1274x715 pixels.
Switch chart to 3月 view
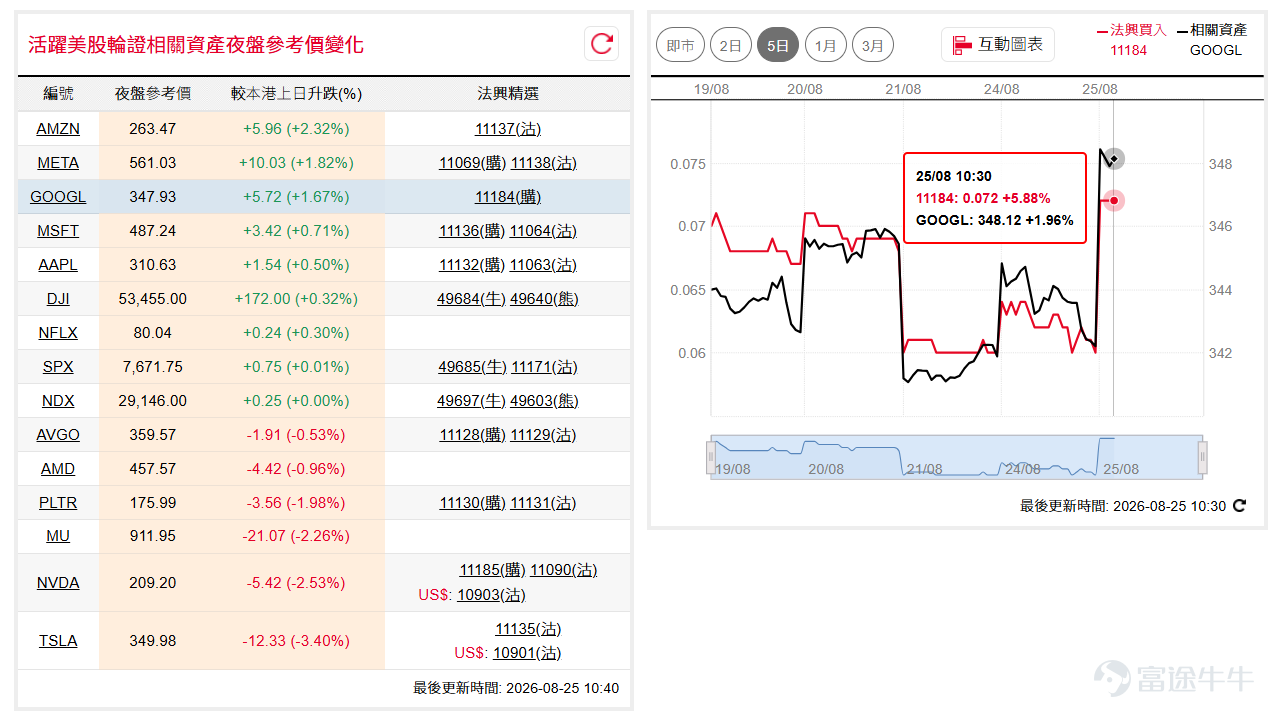point(873,45)
